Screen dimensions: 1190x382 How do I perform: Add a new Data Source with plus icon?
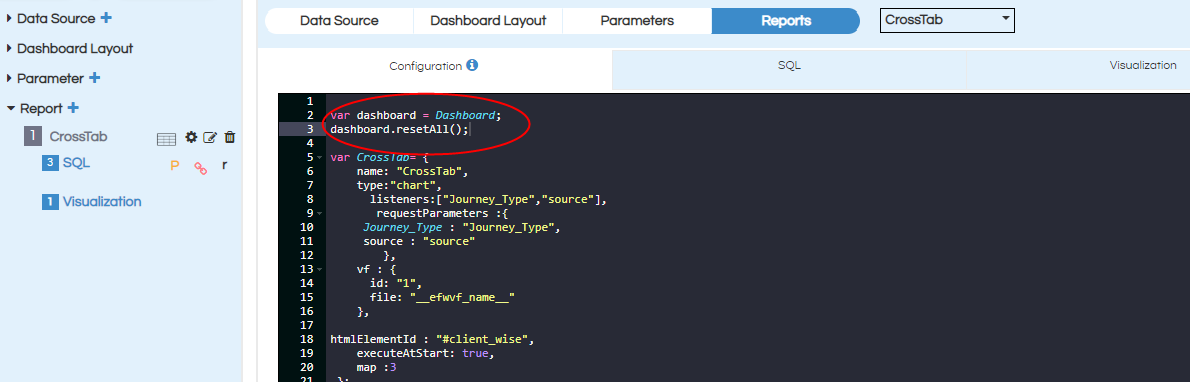tap(106, 18)
